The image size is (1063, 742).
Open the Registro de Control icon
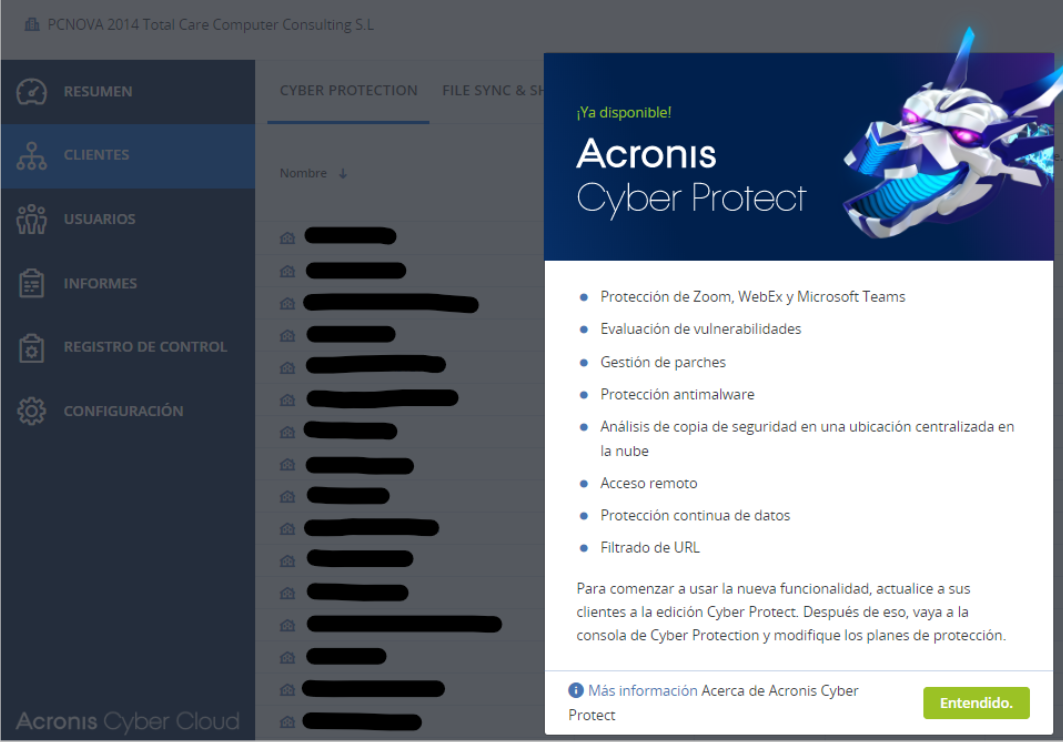[x=32, y=347]
